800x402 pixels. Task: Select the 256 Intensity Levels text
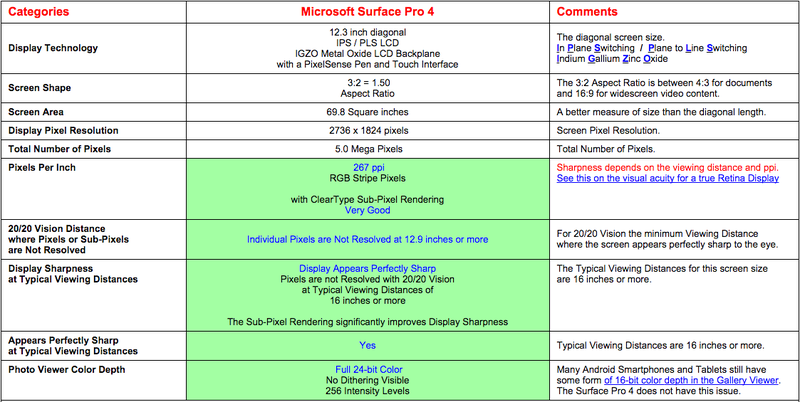click(367, 391)
